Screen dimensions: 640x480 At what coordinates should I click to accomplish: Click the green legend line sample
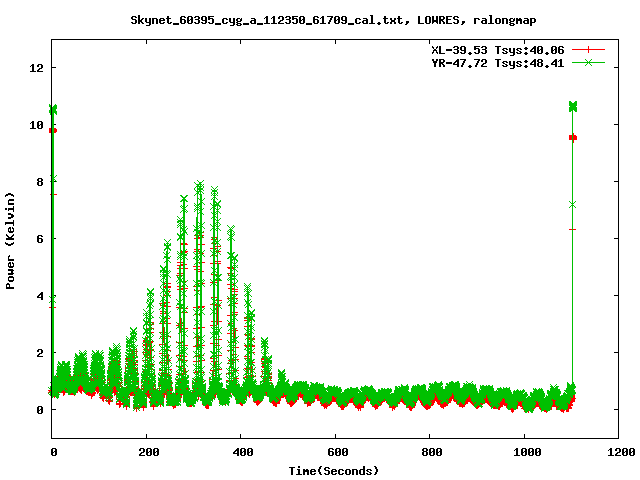[x=588, y=62]
